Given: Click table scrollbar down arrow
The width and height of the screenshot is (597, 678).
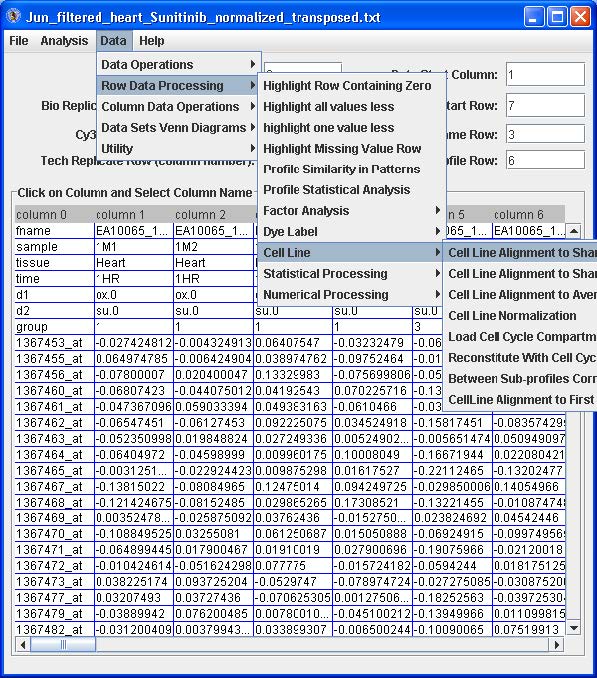Looking at the screenshot, I should click(573, 628).
